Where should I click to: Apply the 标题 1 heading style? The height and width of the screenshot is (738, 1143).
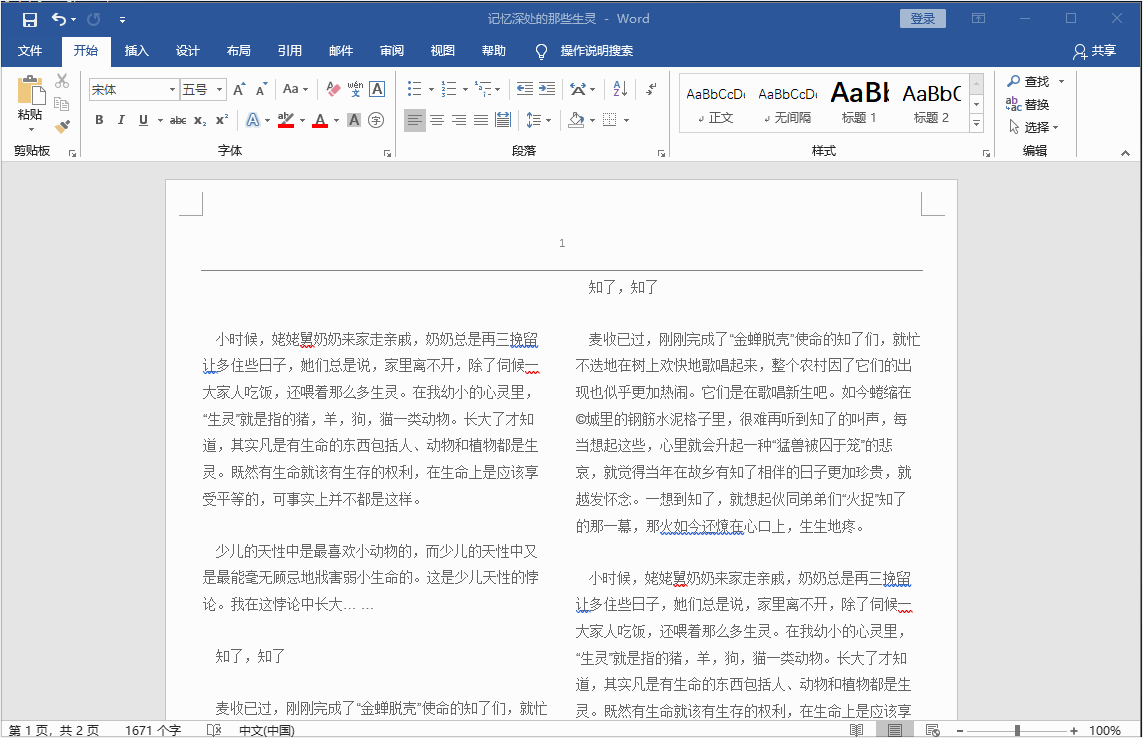[859, 102]
